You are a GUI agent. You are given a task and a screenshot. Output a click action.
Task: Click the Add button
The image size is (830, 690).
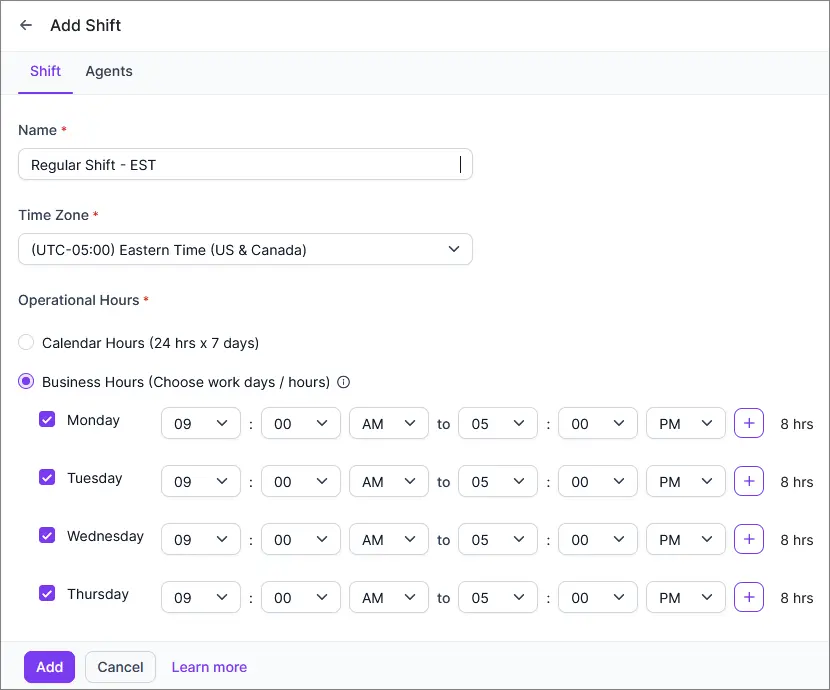click(x=49, y=667)
